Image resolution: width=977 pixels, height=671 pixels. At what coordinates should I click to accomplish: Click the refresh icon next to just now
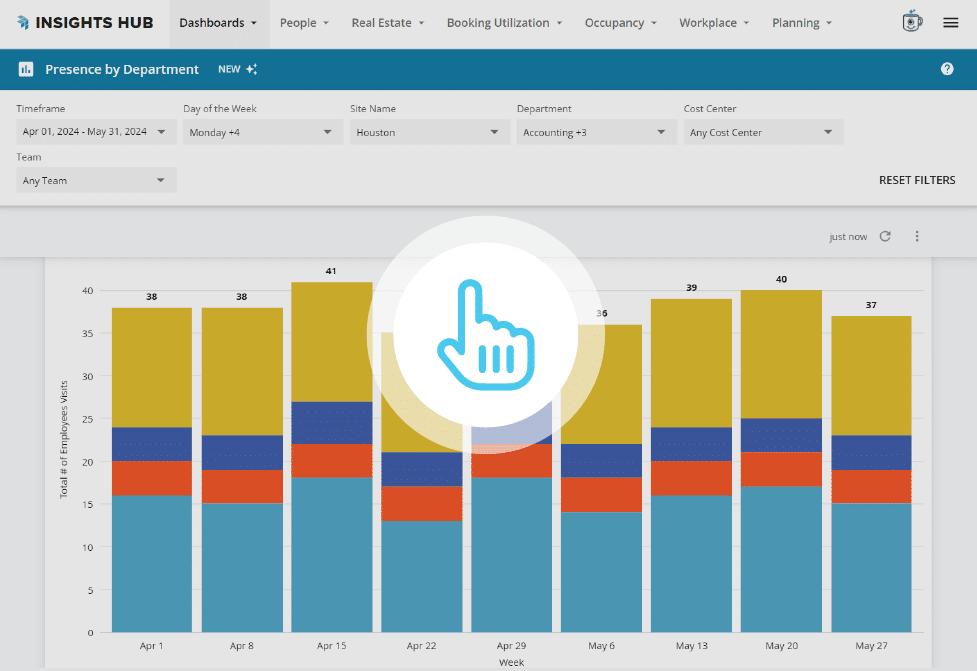tap(885, 237)
